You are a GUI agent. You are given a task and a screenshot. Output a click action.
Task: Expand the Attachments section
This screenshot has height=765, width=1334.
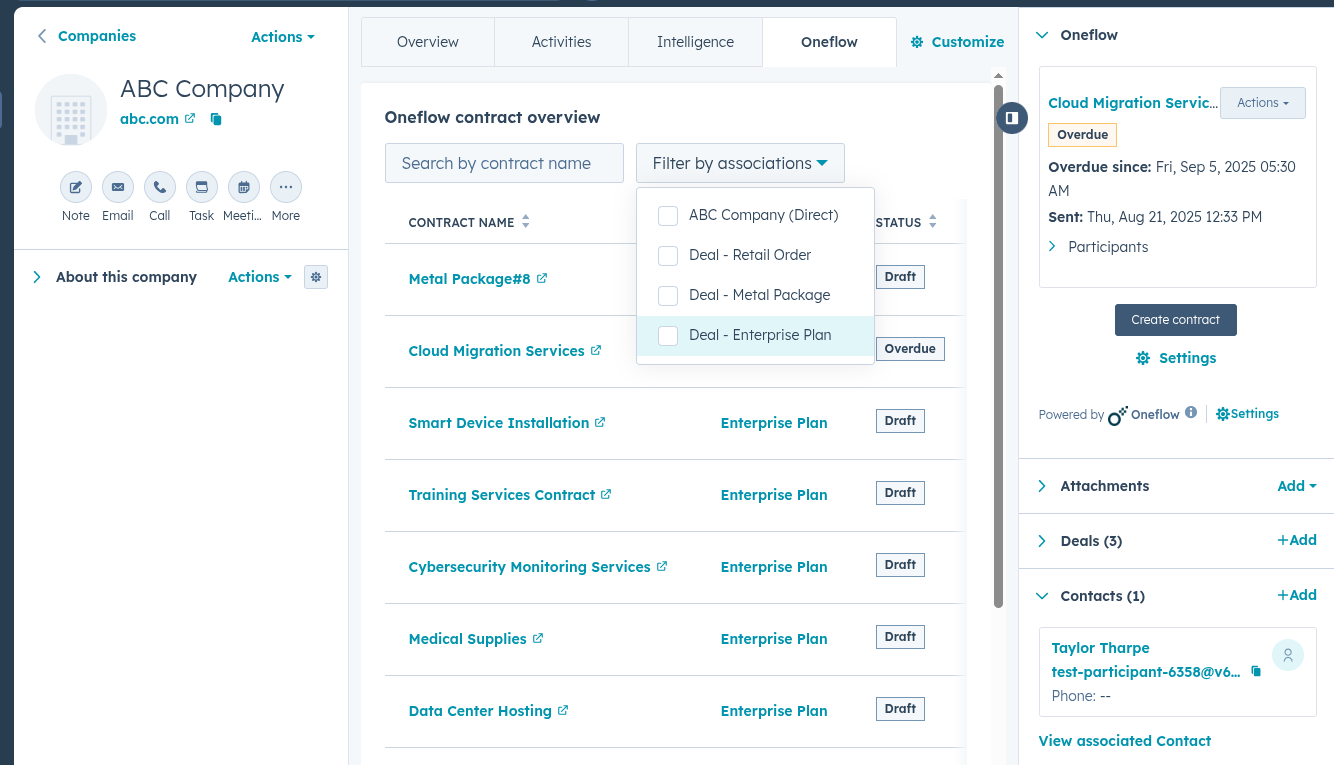(x=1042, y=486)
